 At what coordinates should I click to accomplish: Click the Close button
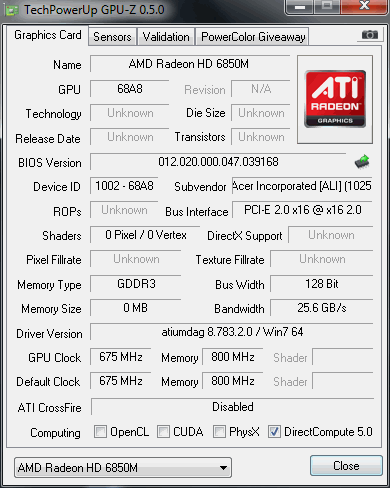coord(346,465)
